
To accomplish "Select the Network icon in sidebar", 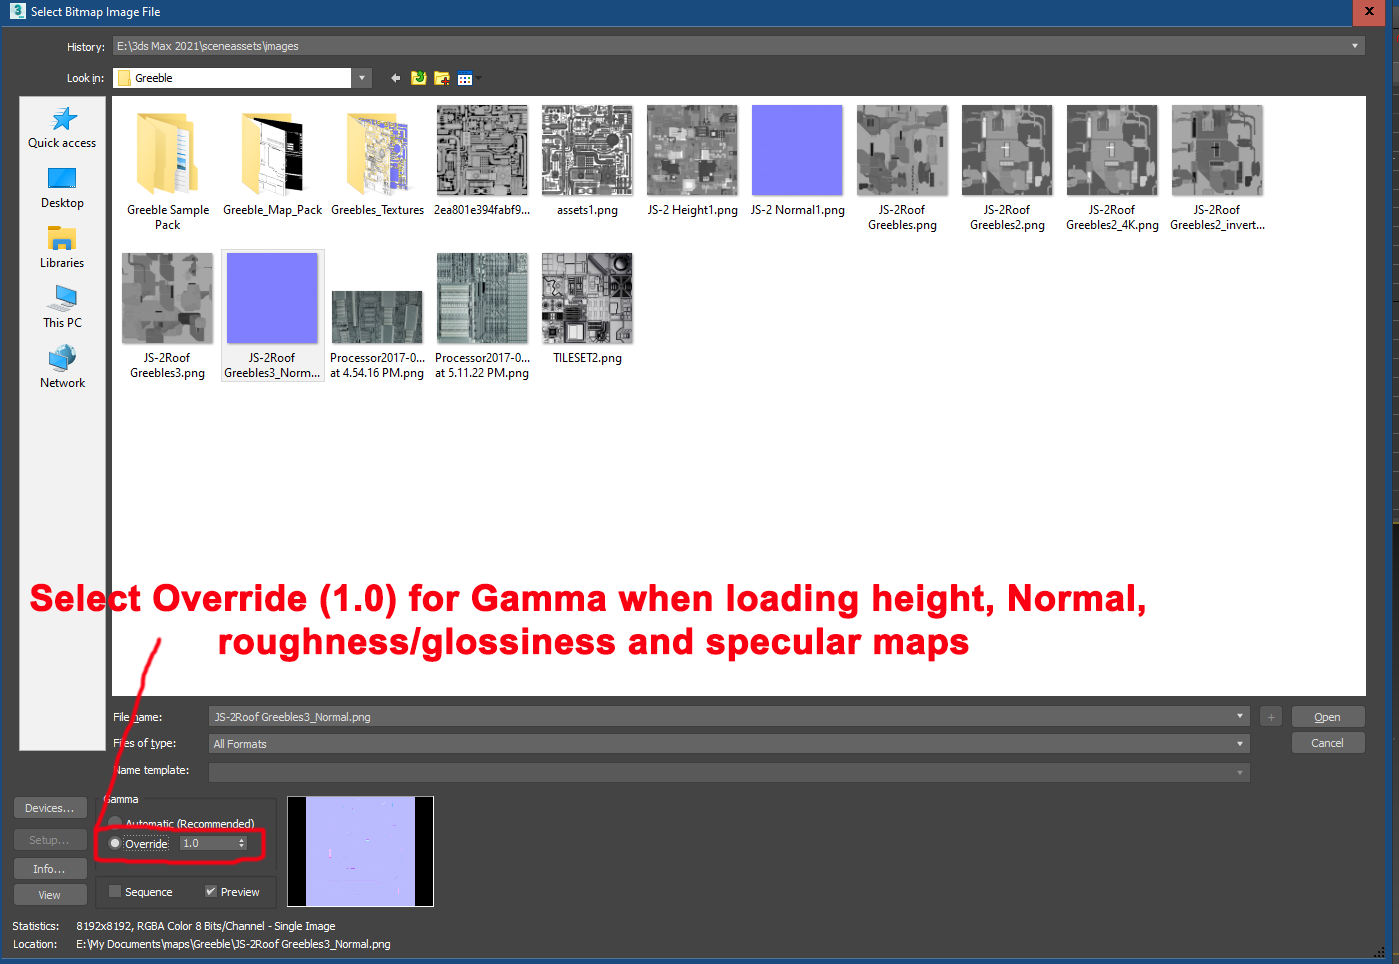I will (61, 362).
